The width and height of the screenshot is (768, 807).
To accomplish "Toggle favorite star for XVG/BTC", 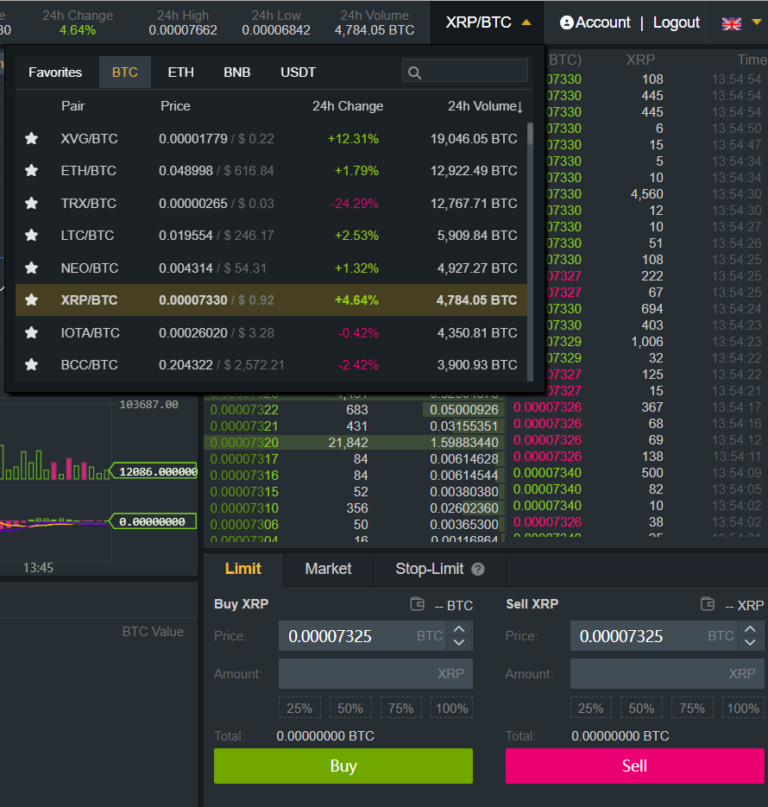I will point(31,138).
